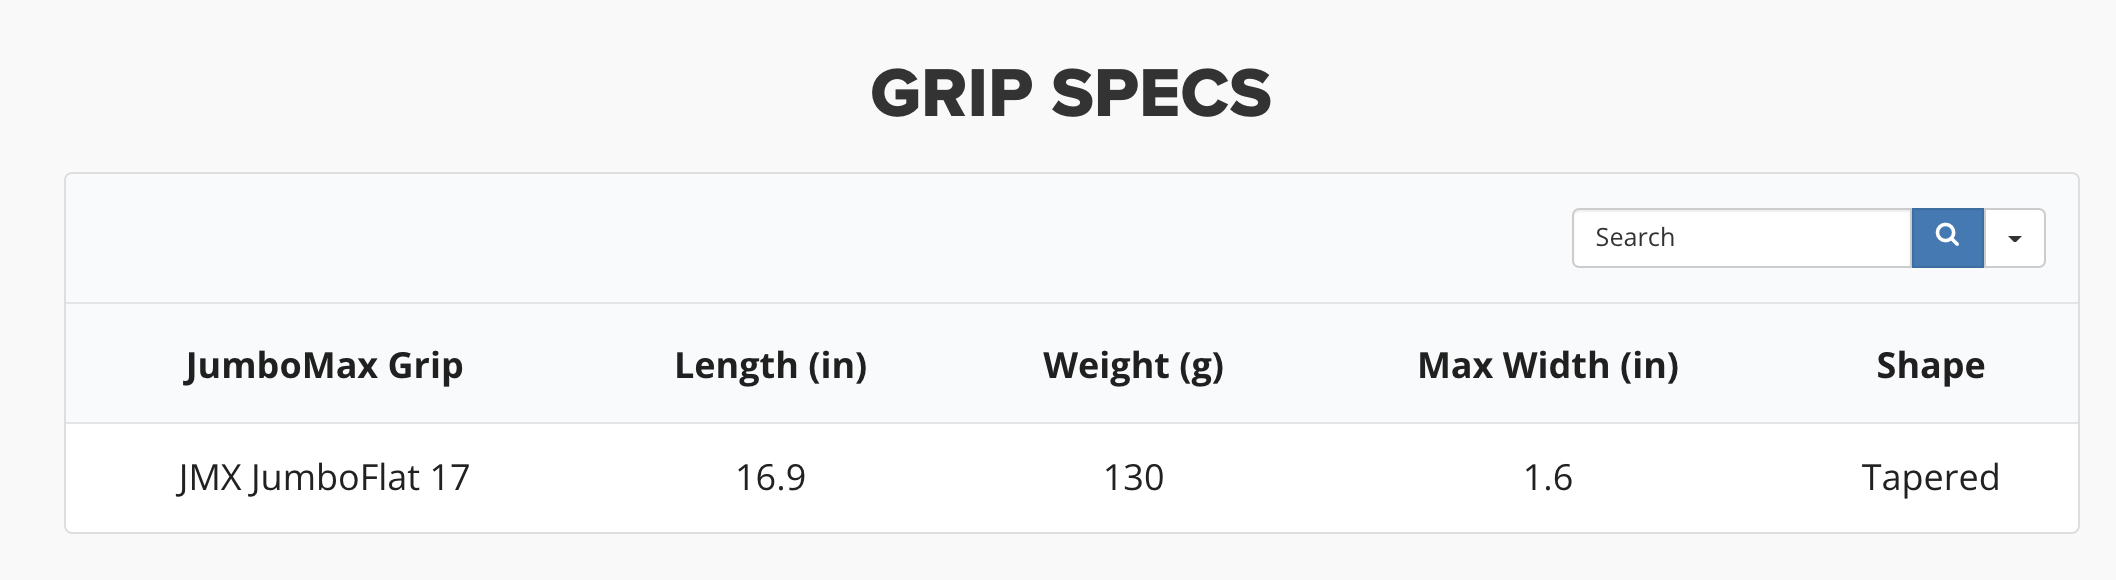Click the 130 weight value cell
2116x580 pixels.
(x=1133, y=477)
